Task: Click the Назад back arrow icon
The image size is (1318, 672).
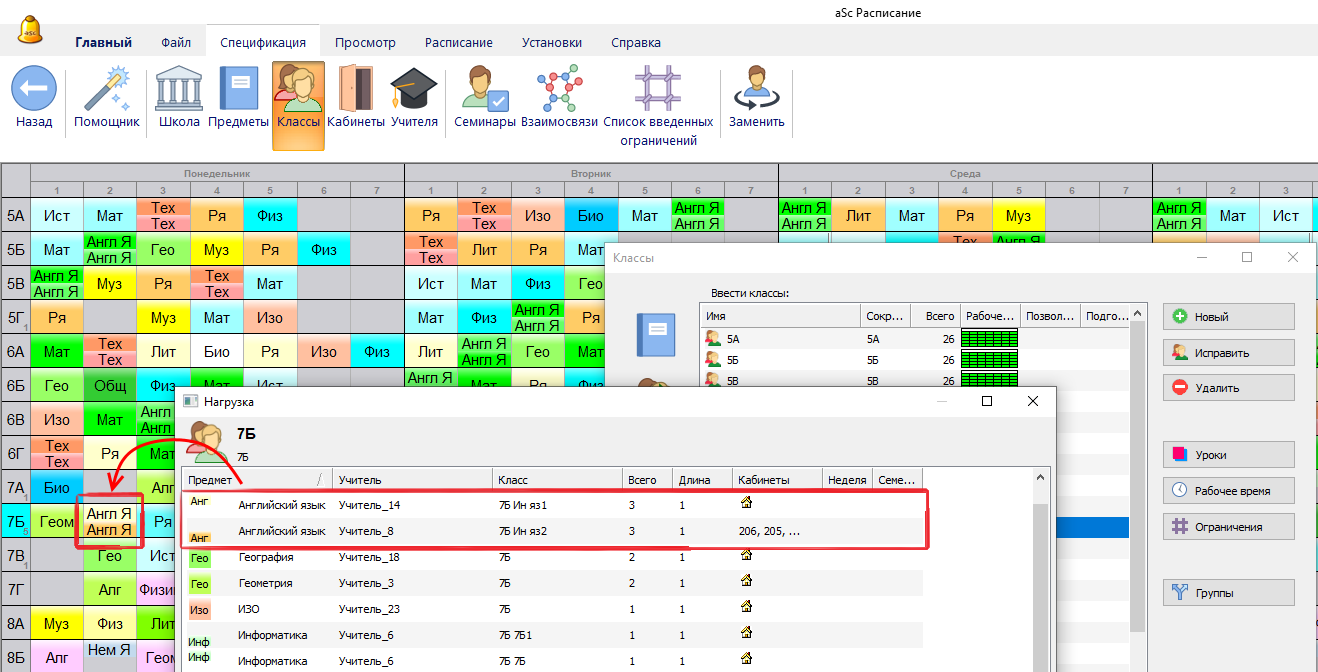Action: [34, 90]
